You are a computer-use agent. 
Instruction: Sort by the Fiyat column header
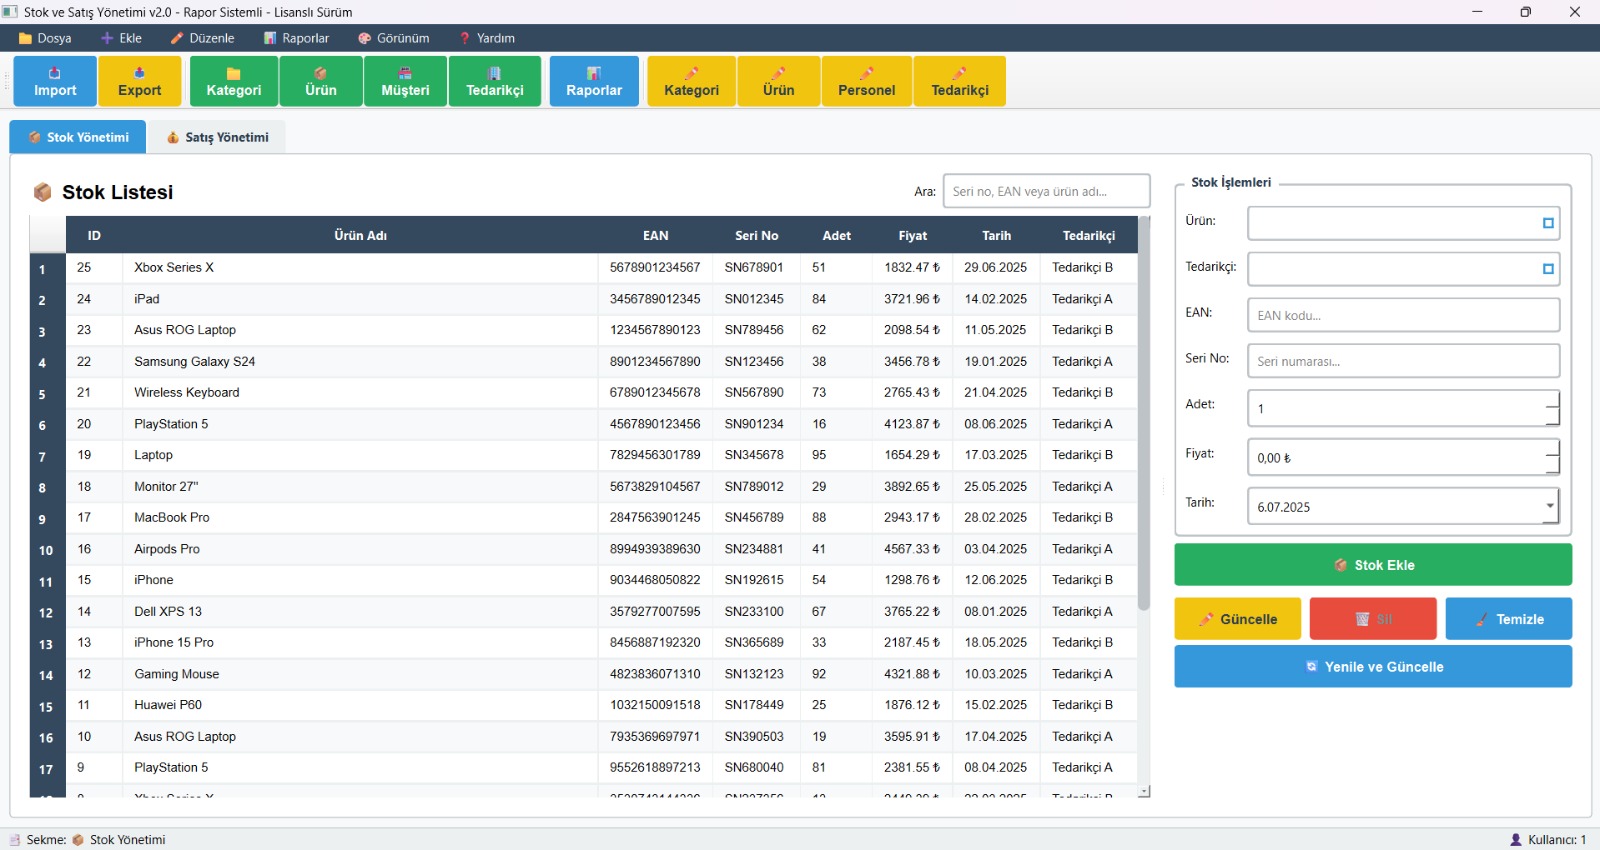pos(913,236)
